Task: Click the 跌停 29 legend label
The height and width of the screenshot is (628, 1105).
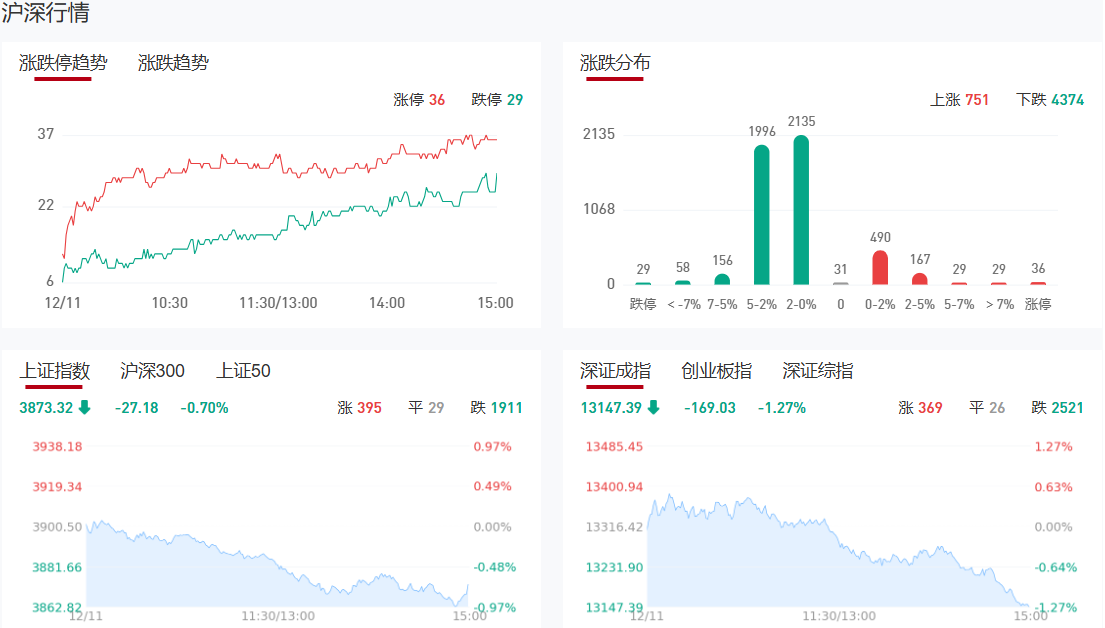Action: (x=497, y=100)
